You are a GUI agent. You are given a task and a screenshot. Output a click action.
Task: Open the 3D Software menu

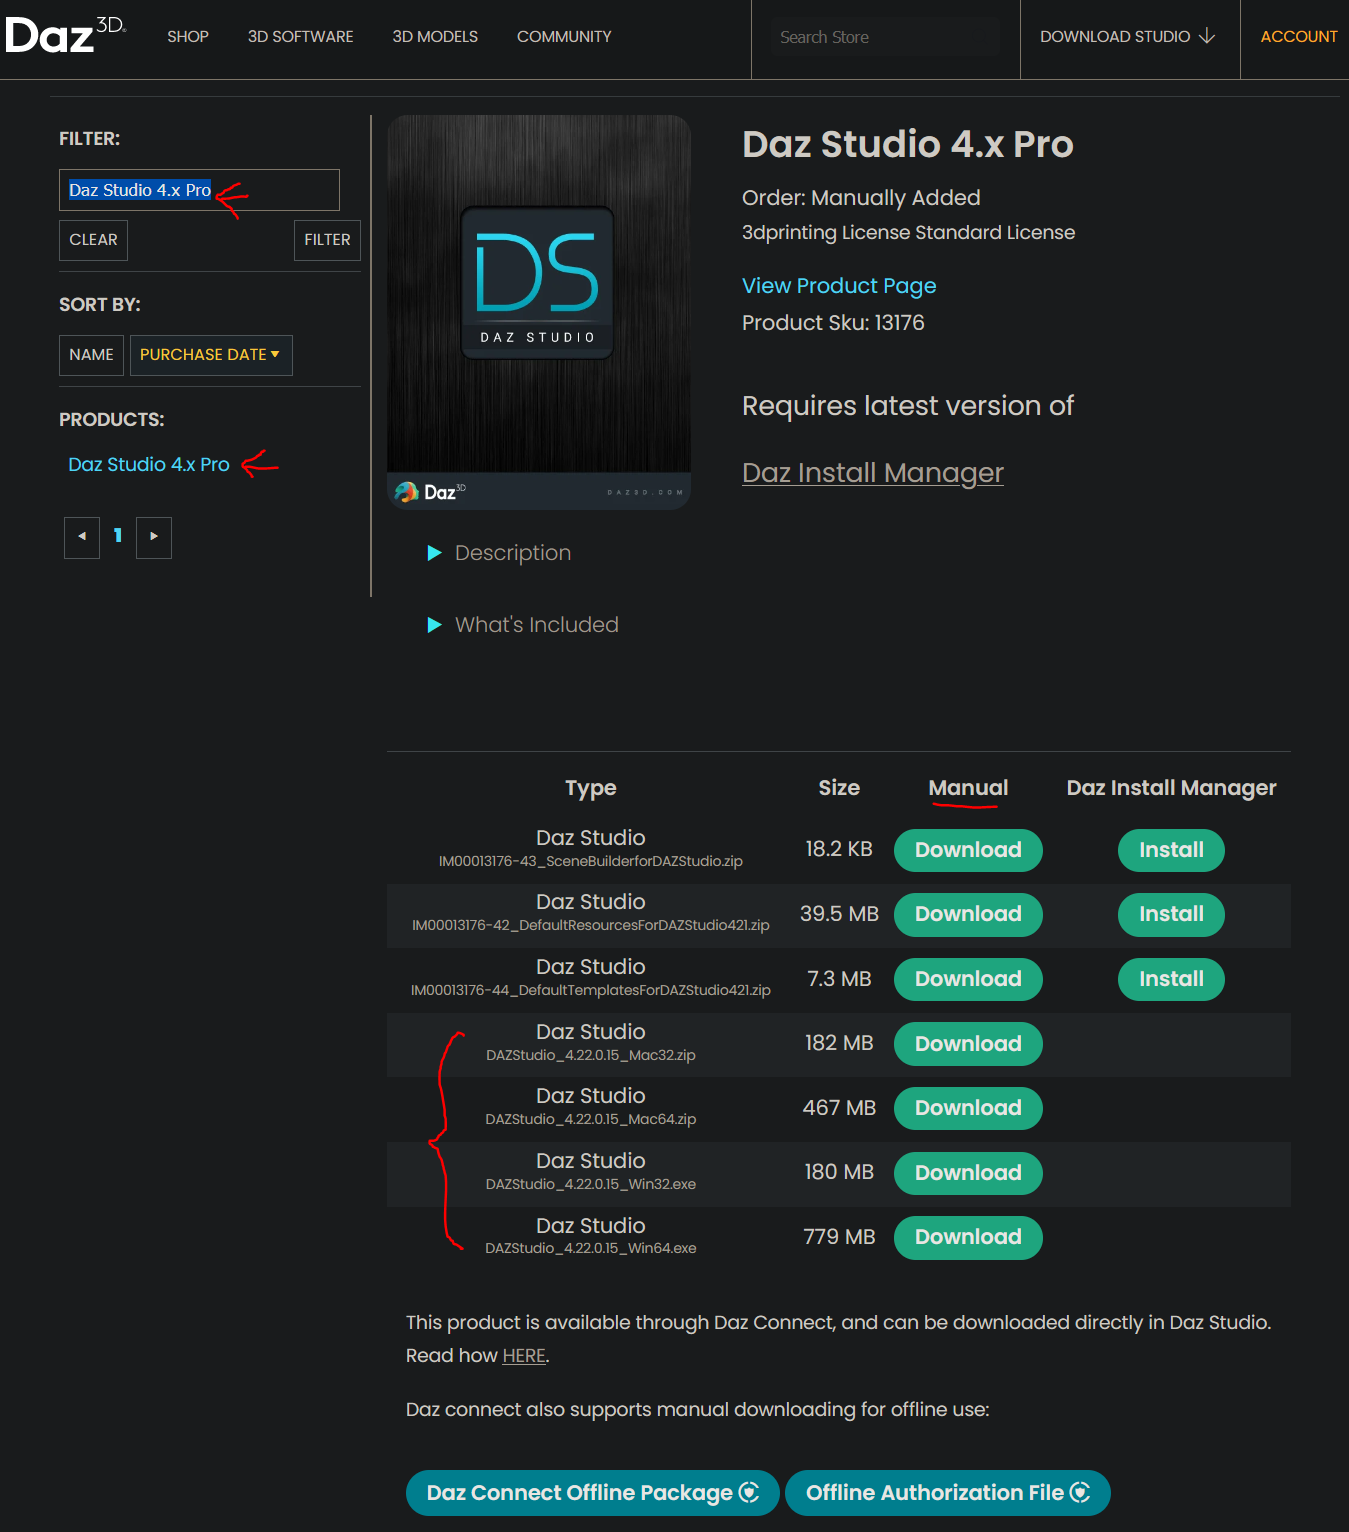click(301, 37)
